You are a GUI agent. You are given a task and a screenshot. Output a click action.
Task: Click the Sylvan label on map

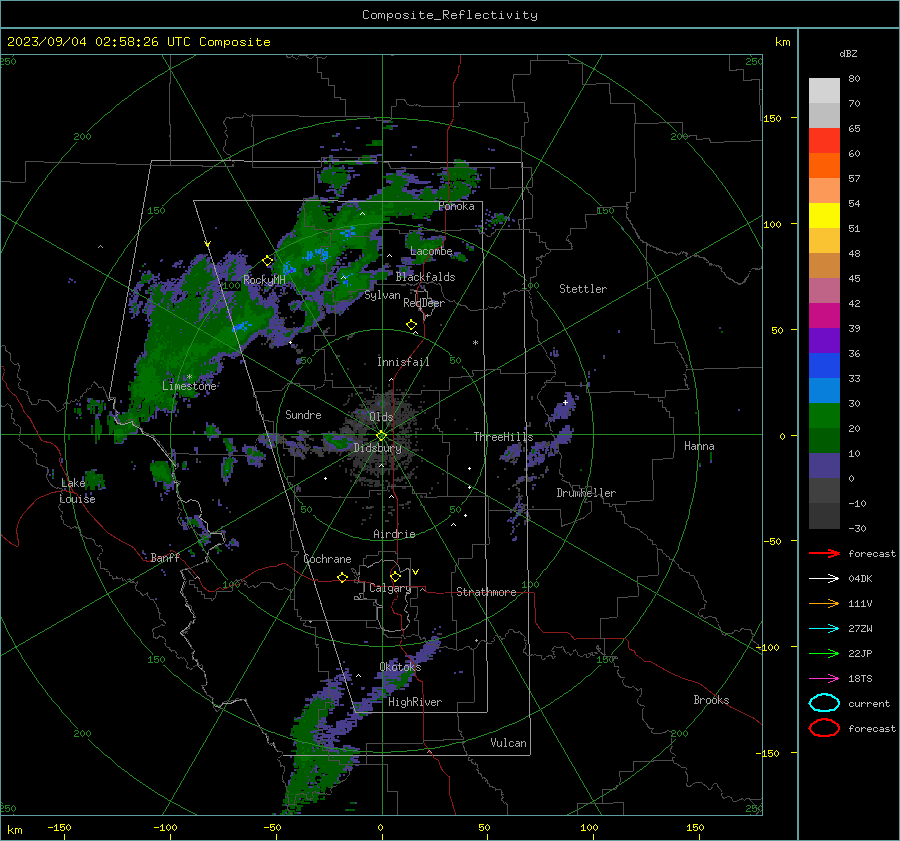pyautogui.click(x=382, y=295)
